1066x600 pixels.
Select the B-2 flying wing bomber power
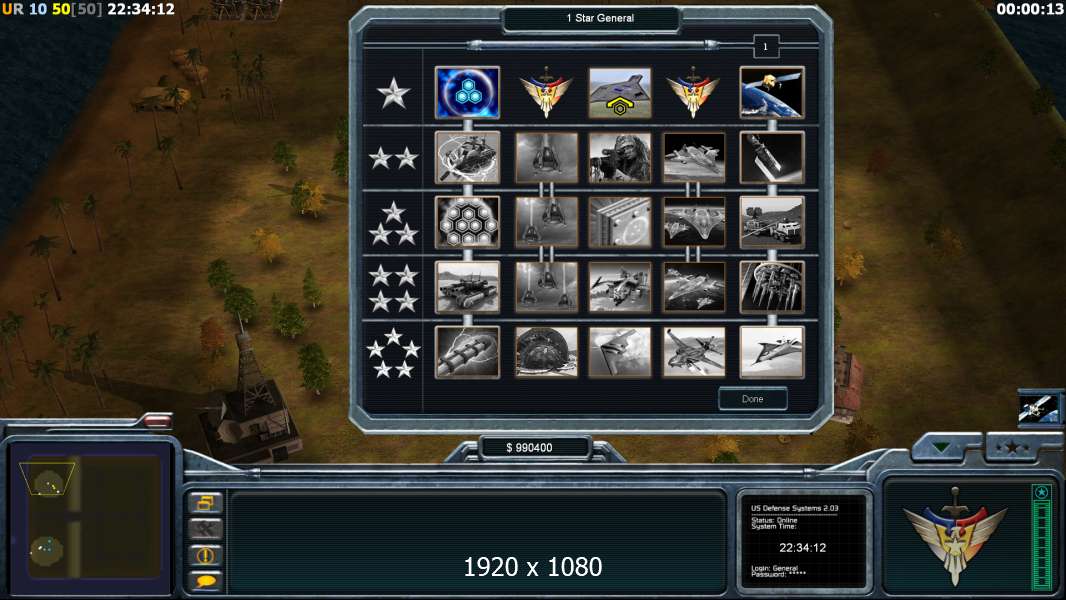[x=619, y=353]
